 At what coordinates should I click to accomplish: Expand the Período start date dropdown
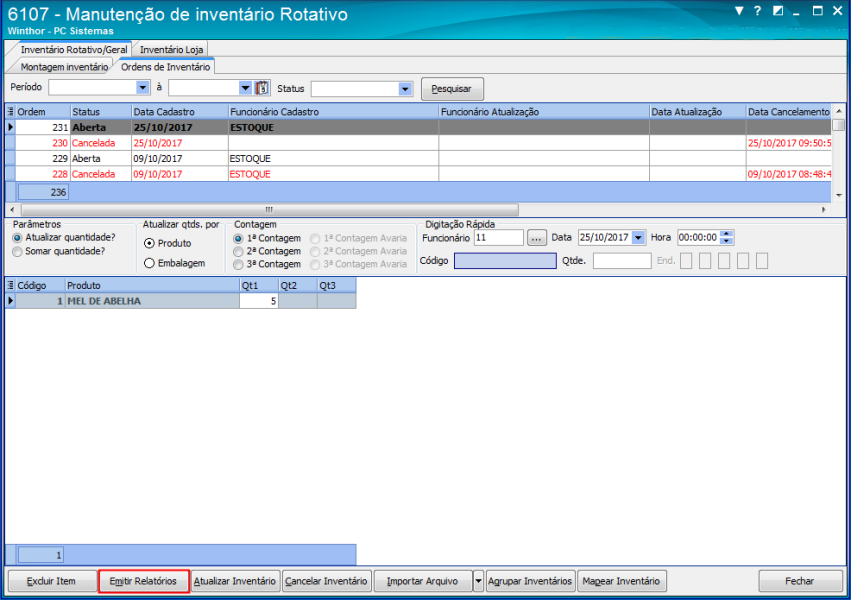coord(142,87)
